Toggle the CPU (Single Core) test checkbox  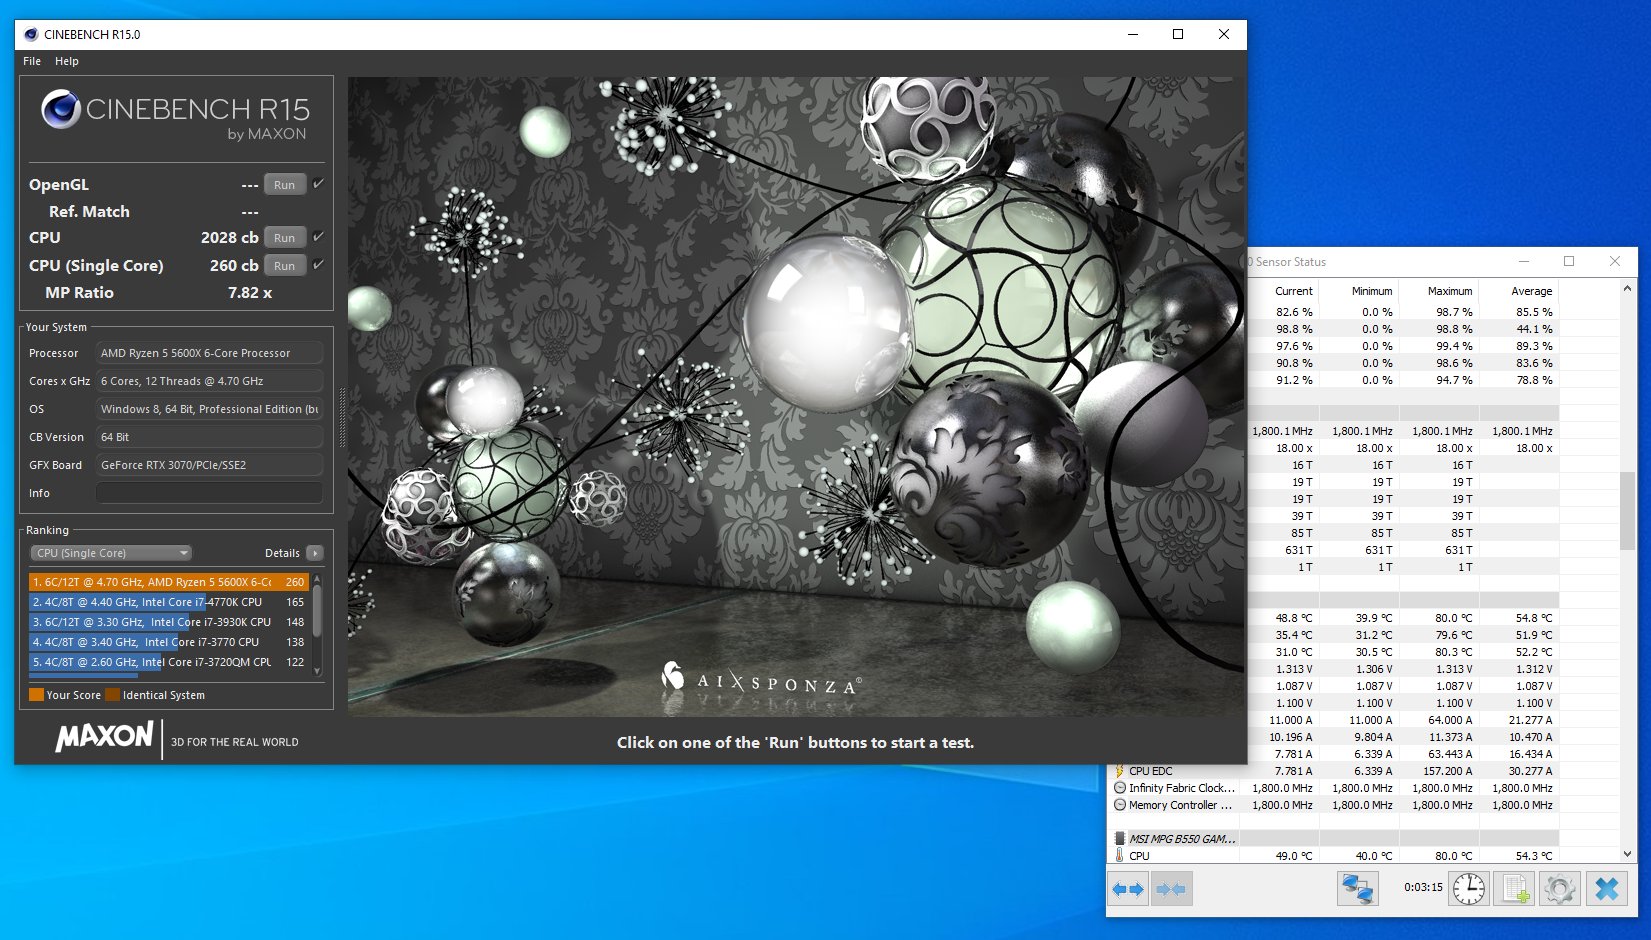coord(318,265)
